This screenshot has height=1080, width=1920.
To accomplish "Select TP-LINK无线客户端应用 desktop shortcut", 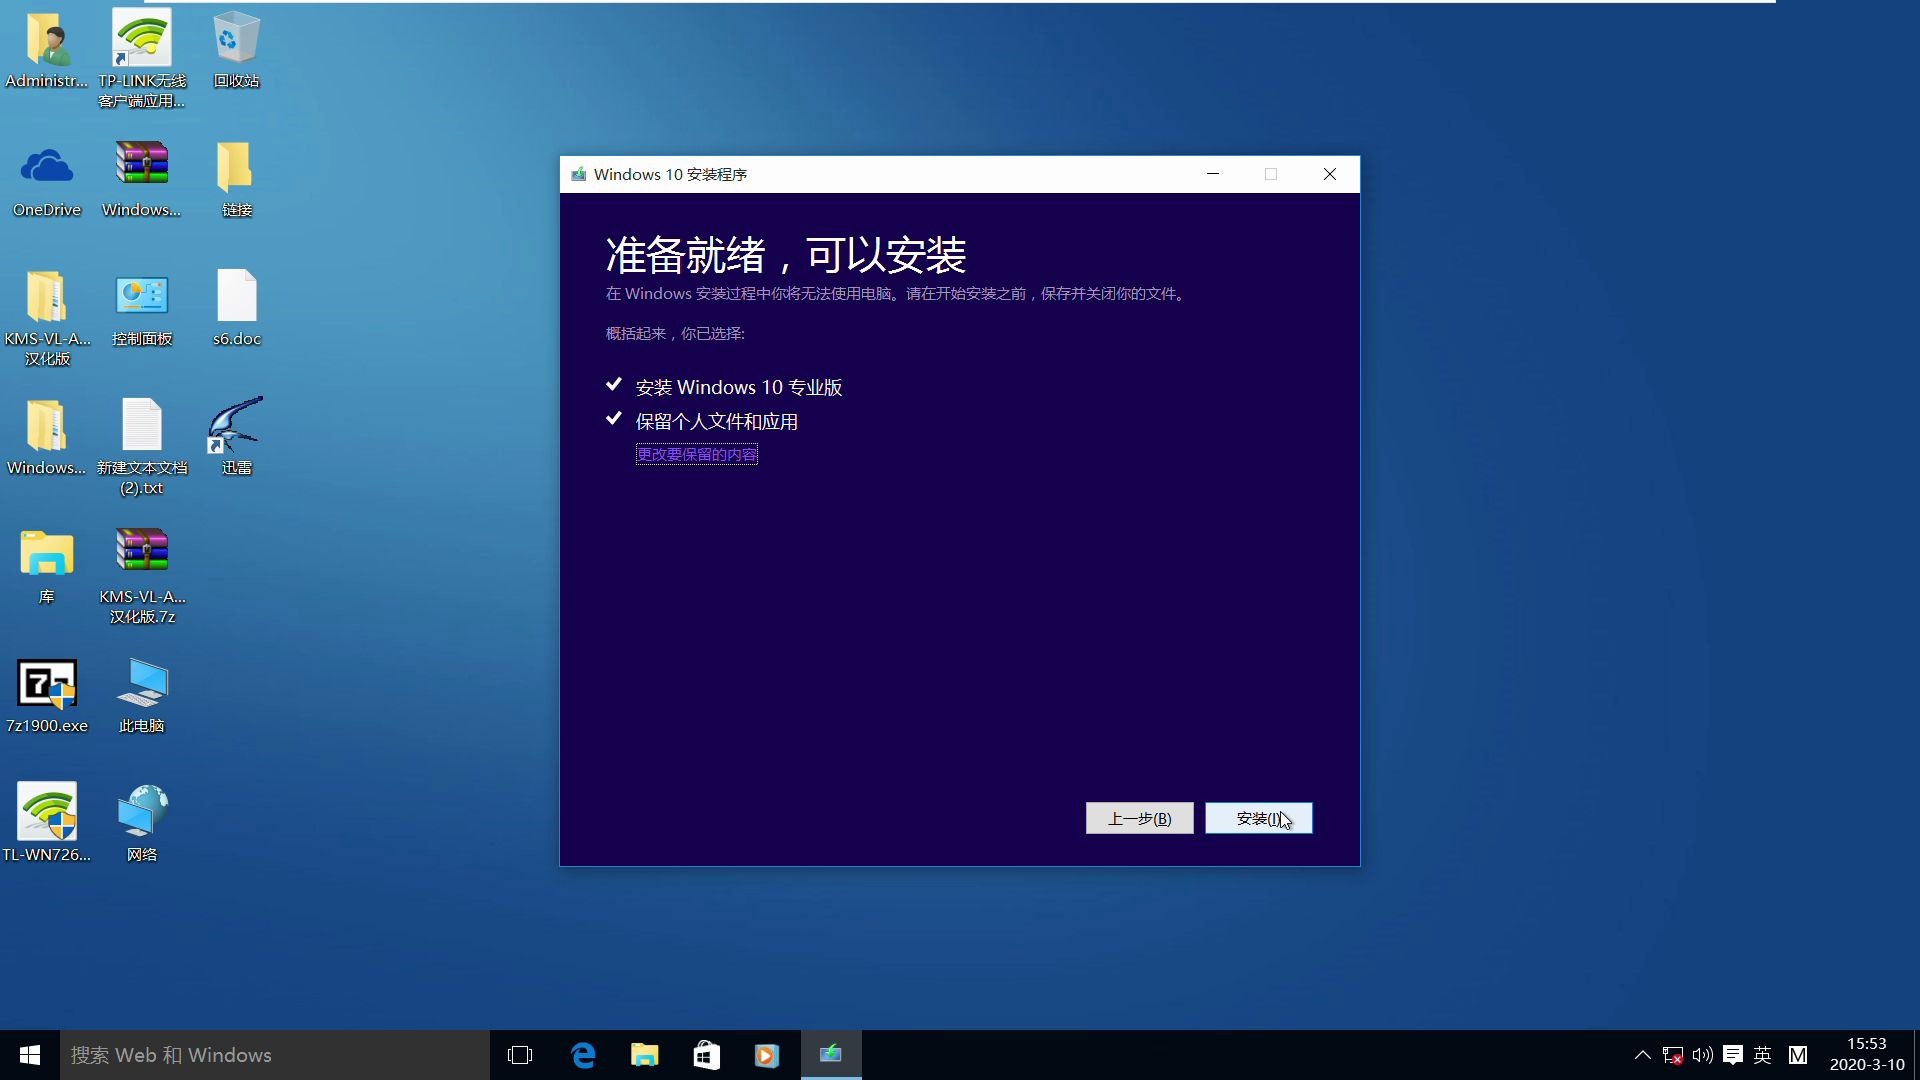I will tap(142, 58).
